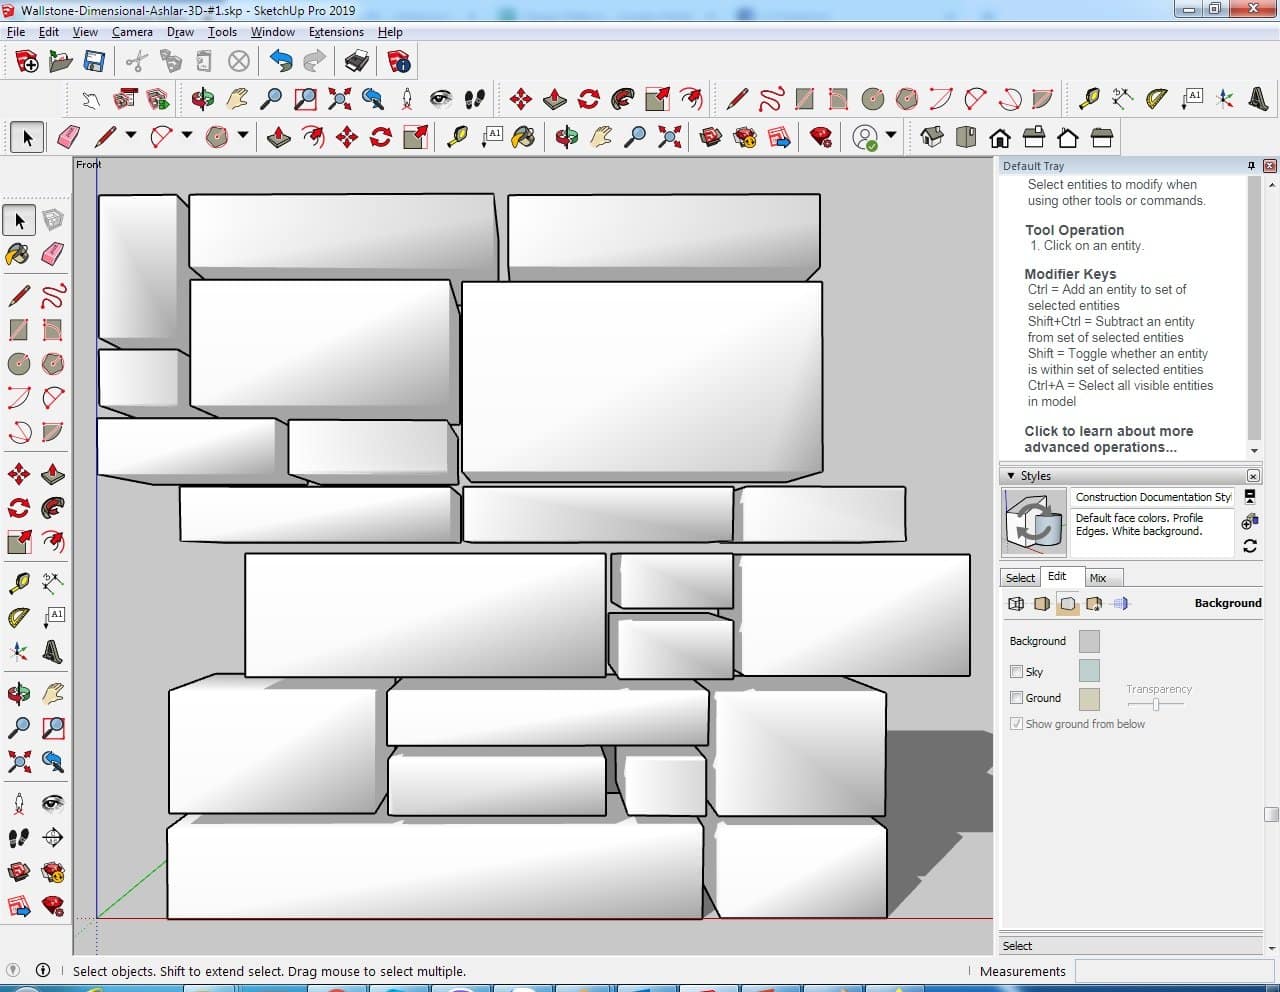Enable the Ground checkbox
Screen dimensions: 1280x992
point(1016,698)
